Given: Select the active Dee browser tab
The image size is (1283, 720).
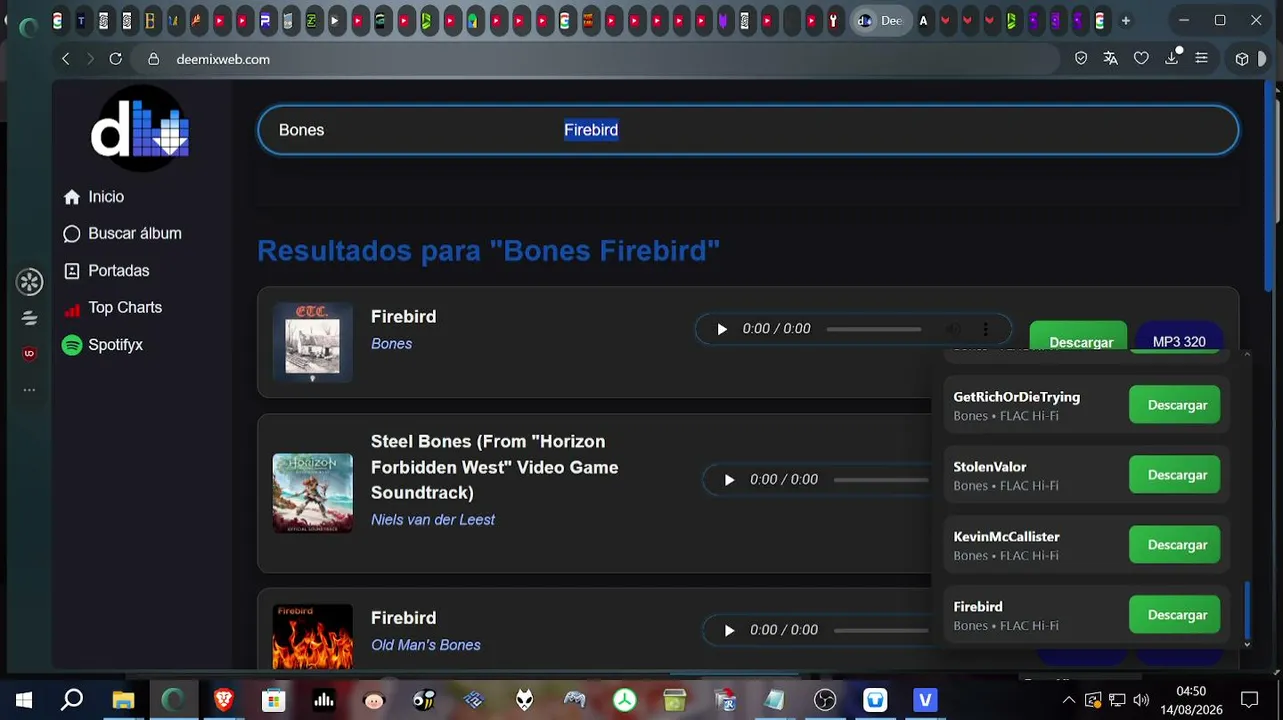Looking at the screenshot, I should pos(880,20).
